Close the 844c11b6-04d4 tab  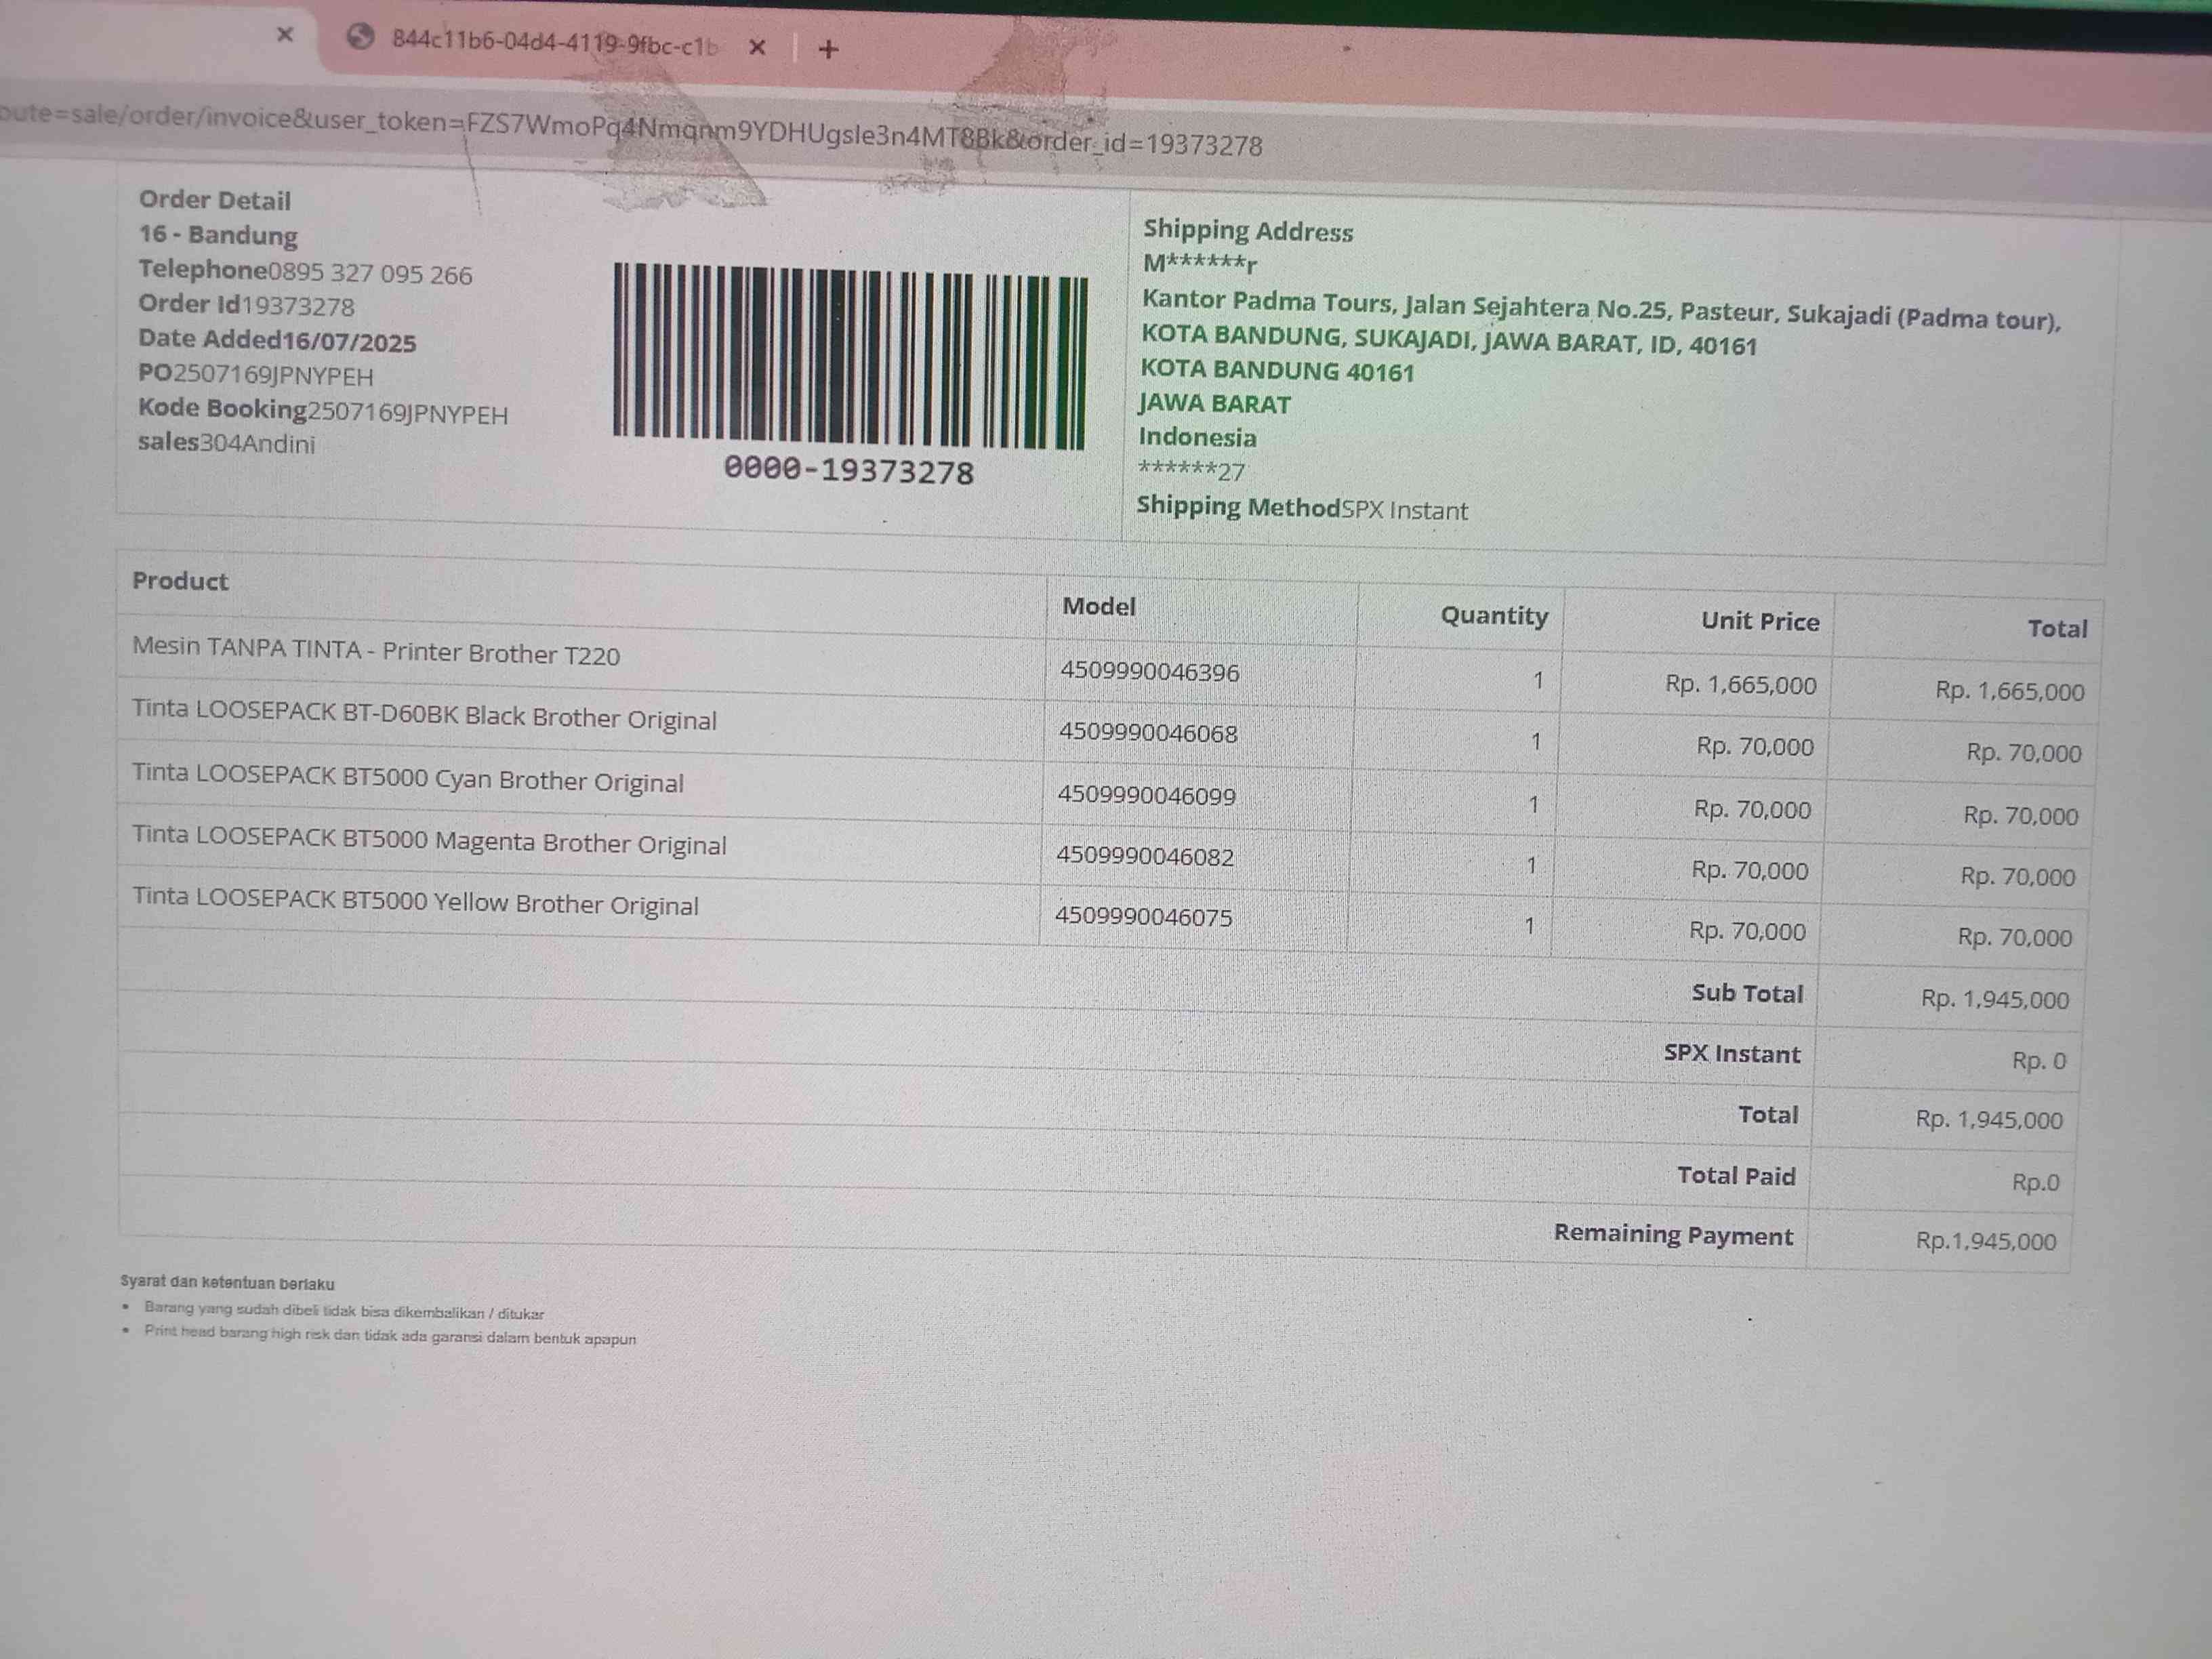pos(757,47)
